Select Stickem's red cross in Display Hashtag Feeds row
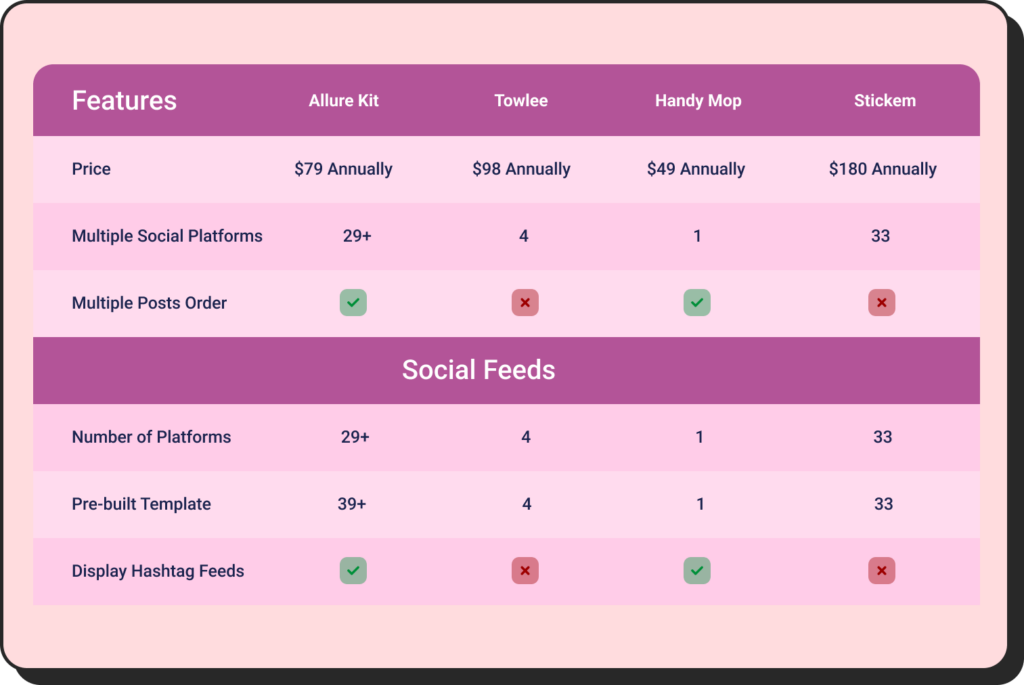Screen dimensions: 1024x685 pyautogui.click(x=881, y=571)
